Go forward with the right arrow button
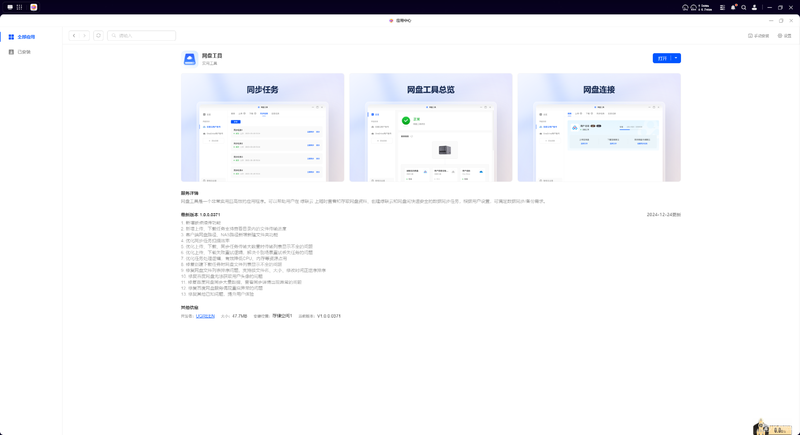 pos(84,36)
